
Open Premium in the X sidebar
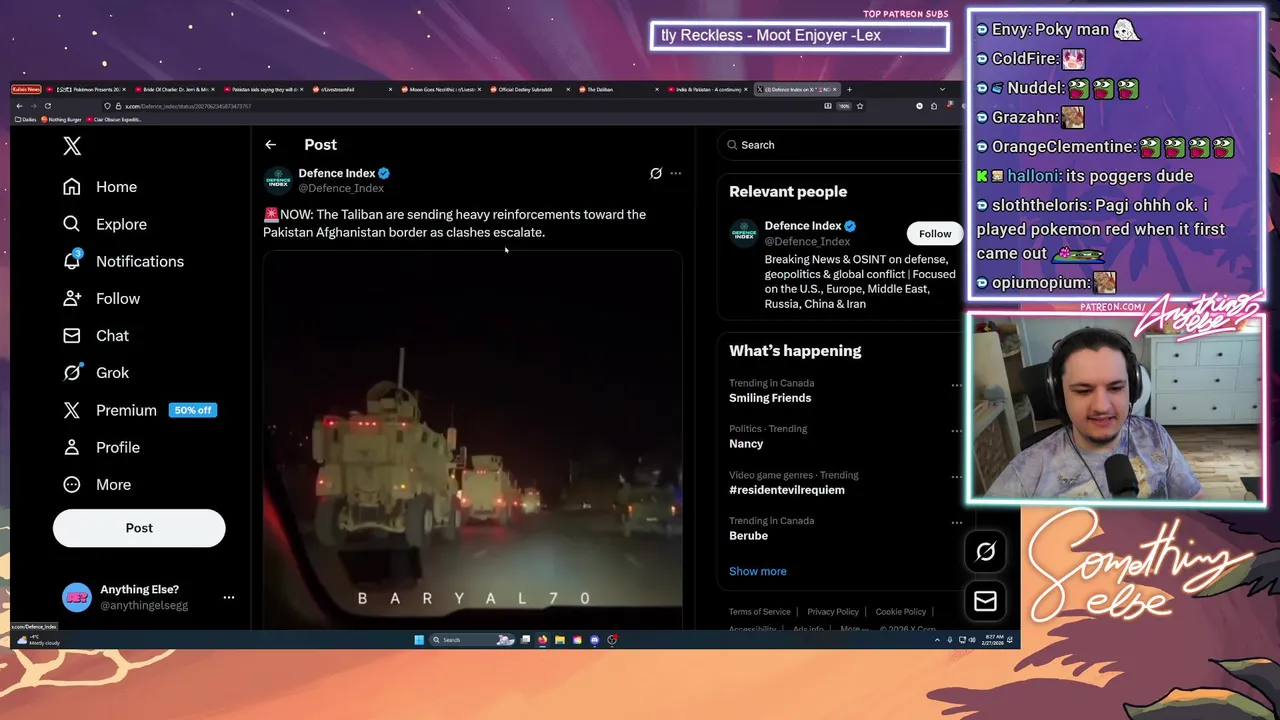tap(139, 410)
